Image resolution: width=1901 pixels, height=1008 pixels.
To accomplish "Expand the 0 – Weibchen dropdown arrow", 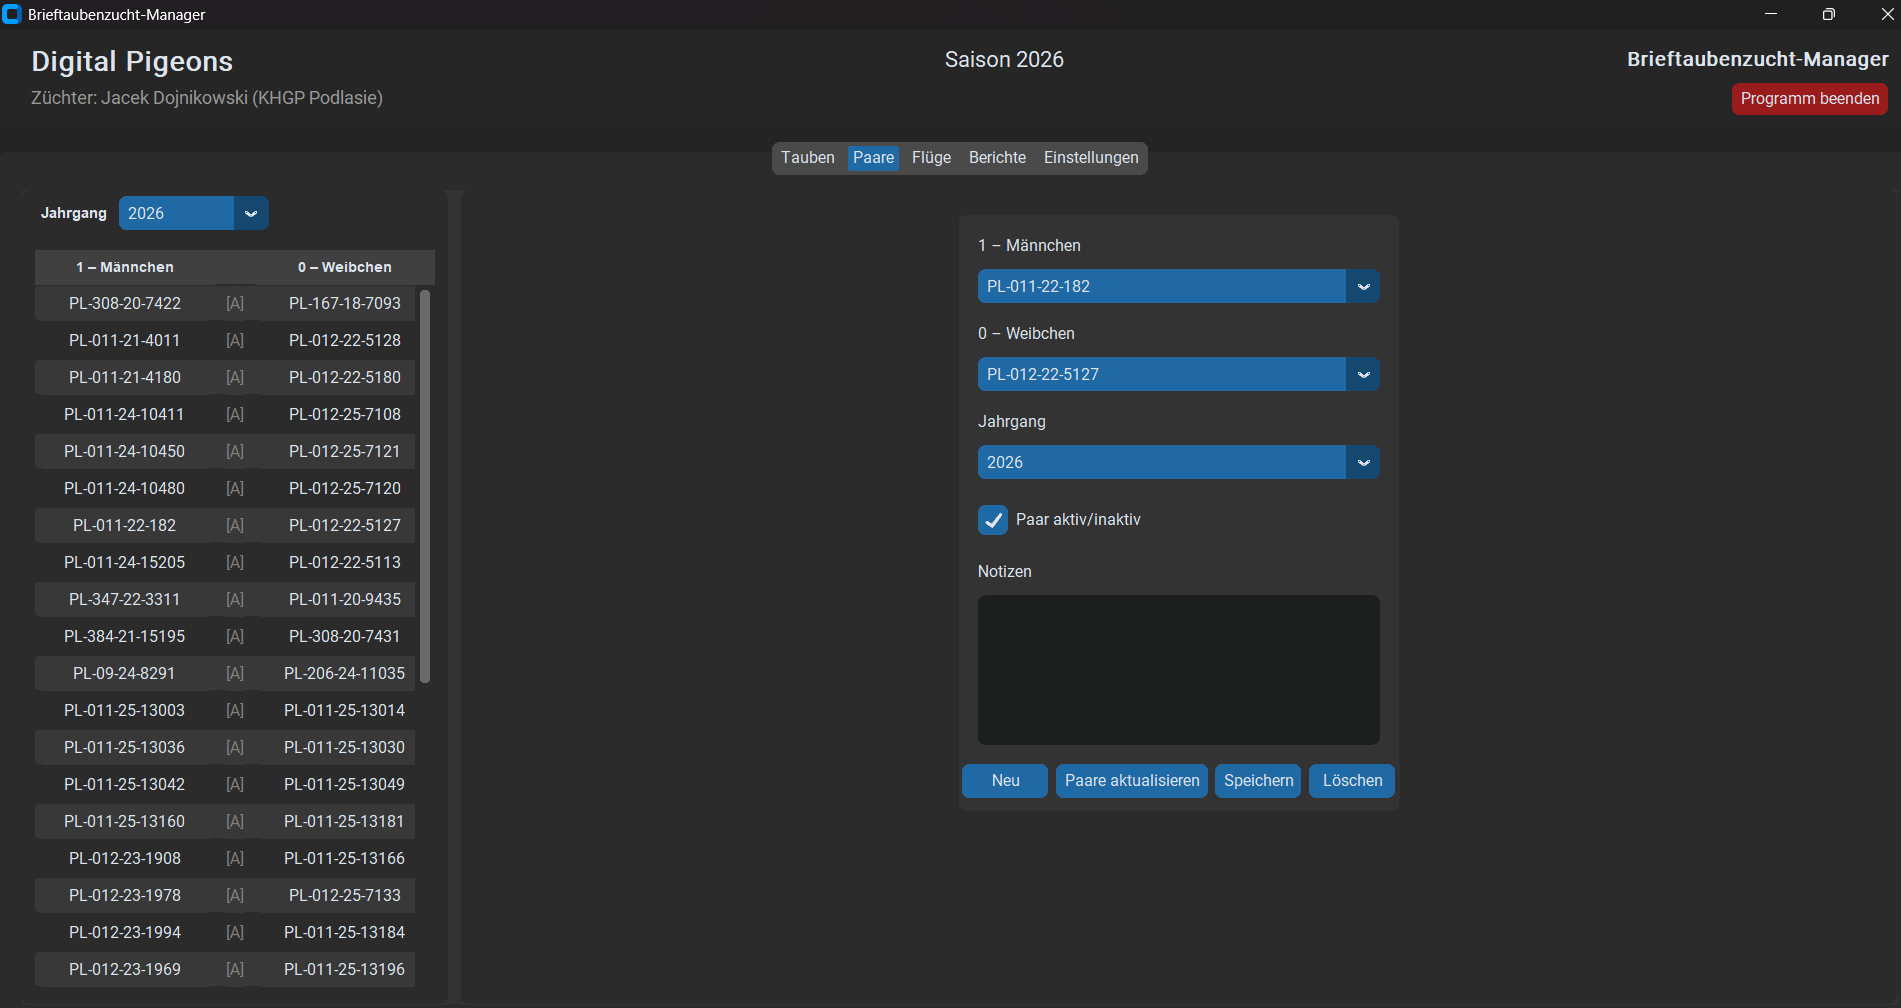I will (1363, 374).
